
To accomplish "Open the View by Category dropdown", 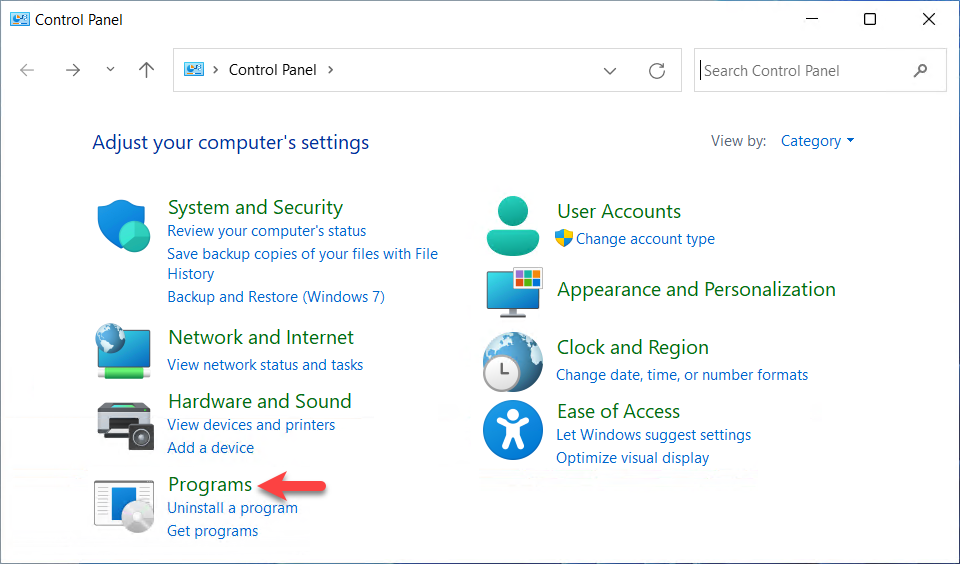I will pos(817,141).
